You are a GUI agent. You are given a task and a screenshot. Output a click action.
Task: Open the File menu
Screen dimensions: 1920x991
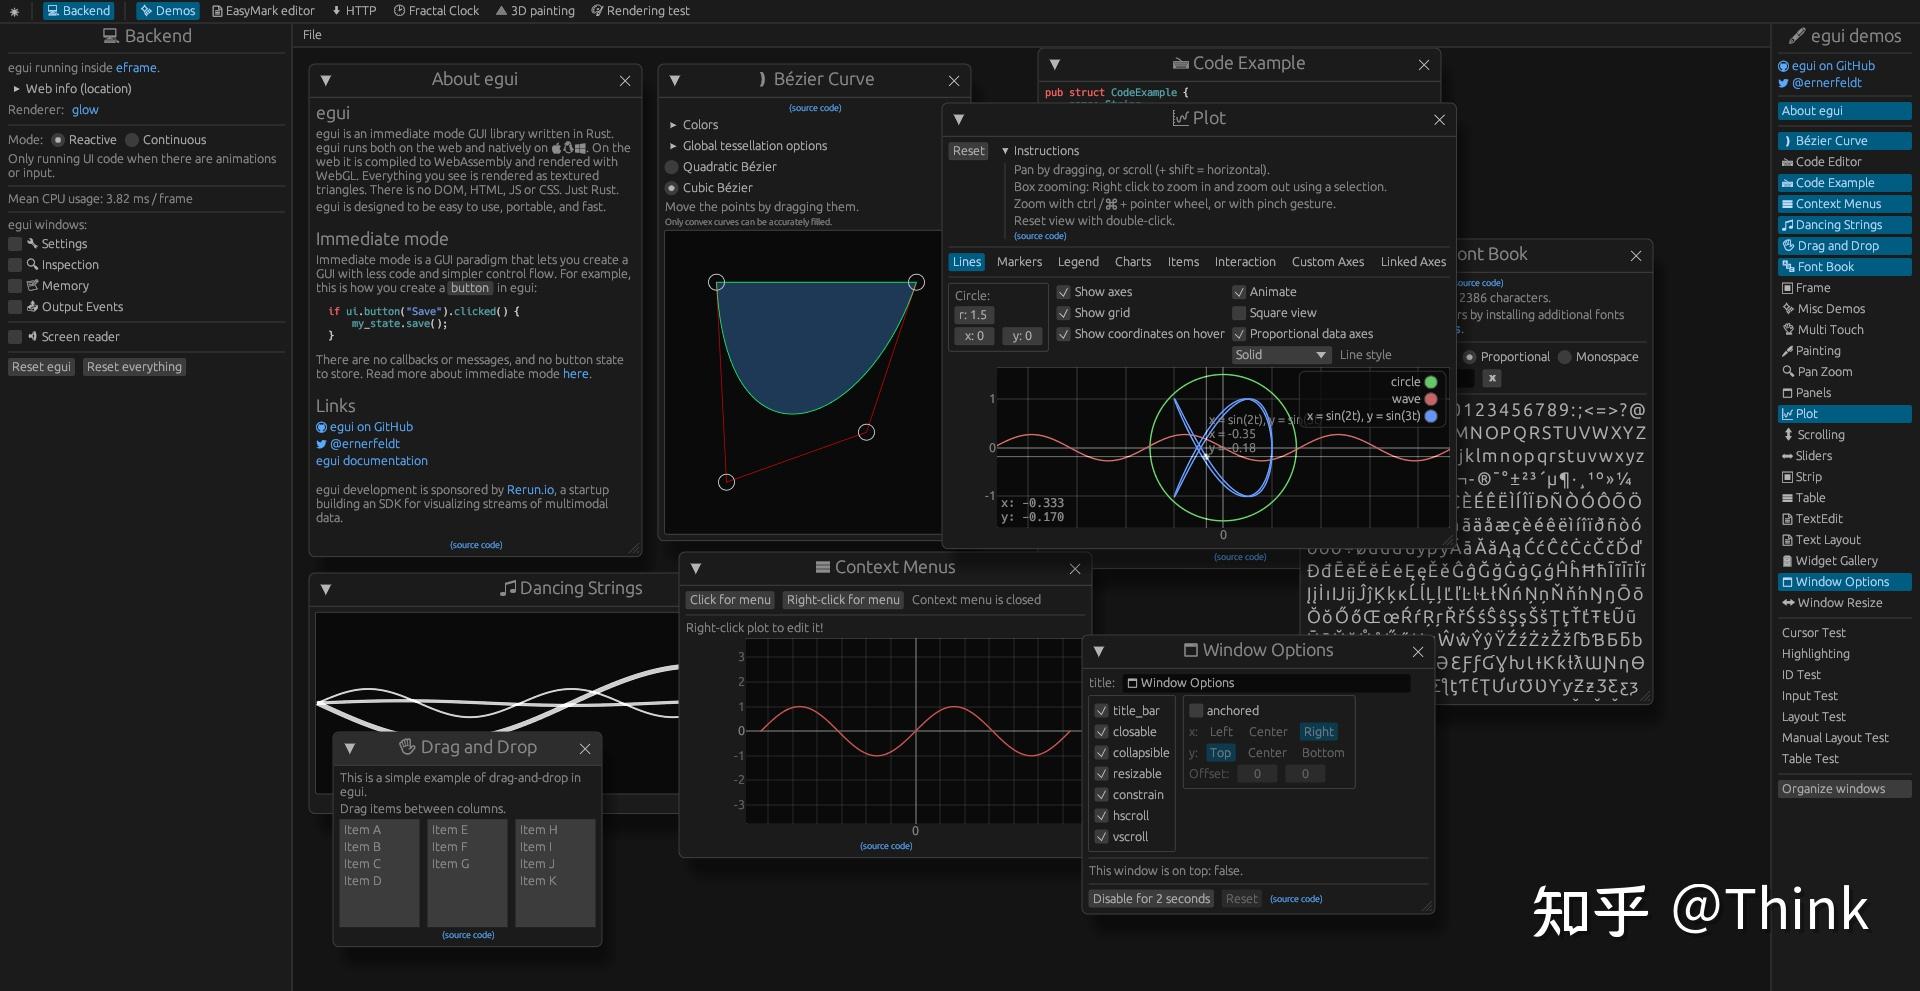coord(311,35)
